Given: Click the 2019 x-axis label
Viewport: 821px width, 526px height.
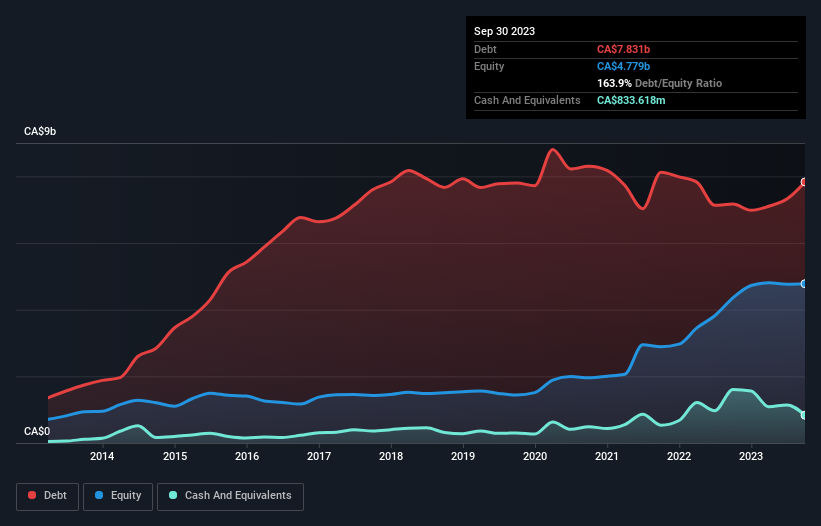Looking at the screenshot, I should [463, 456].
